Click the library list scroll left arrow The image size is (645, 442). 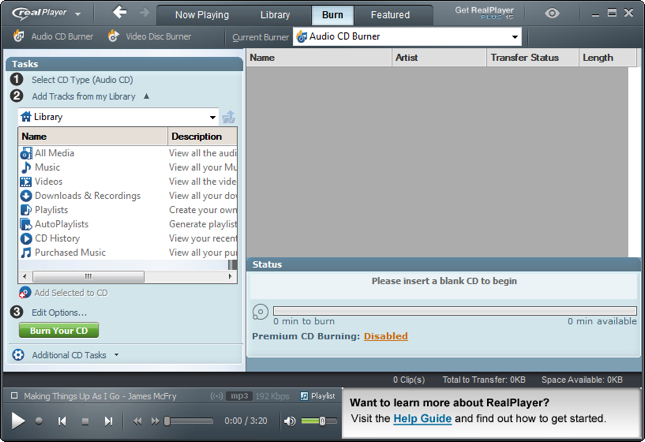[x=25, y=276]
